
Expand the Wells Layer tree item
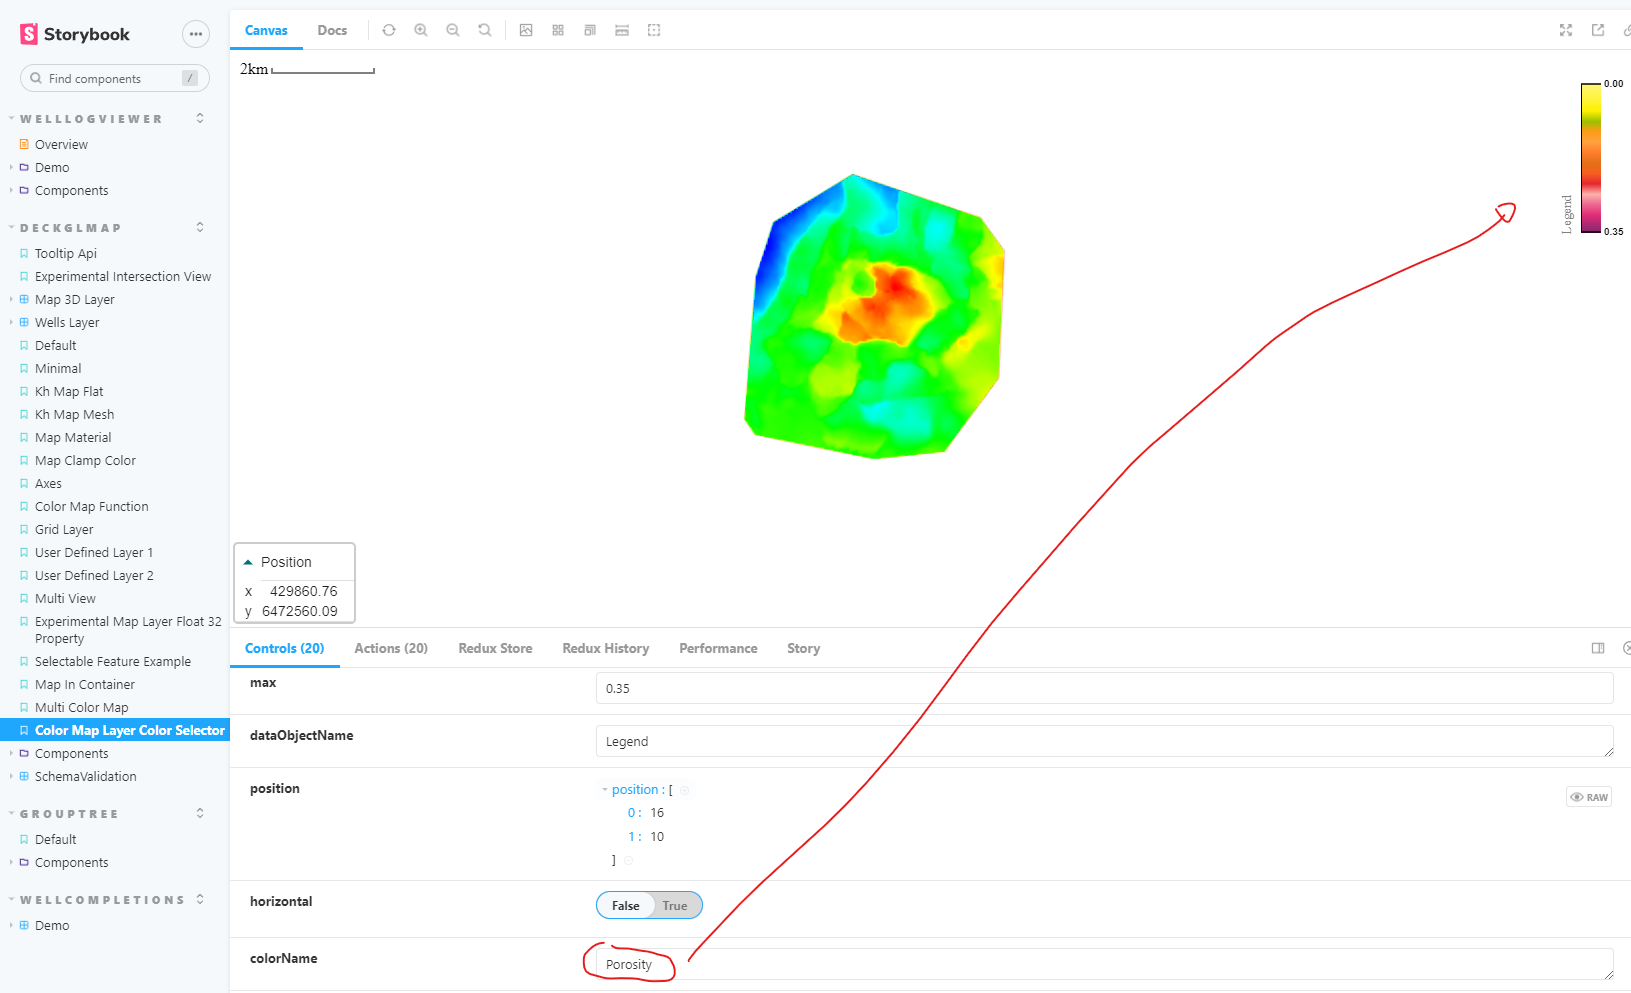click(x=10, y=322)
